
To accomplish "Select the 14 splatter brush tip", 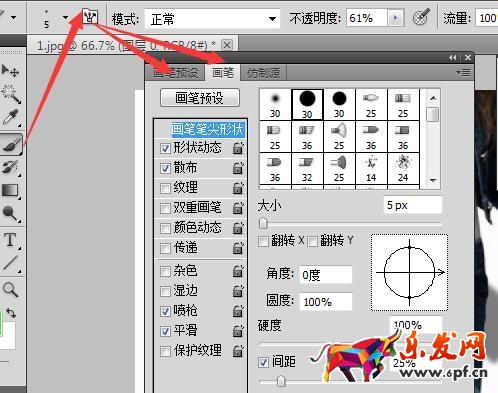I will 371,168.
